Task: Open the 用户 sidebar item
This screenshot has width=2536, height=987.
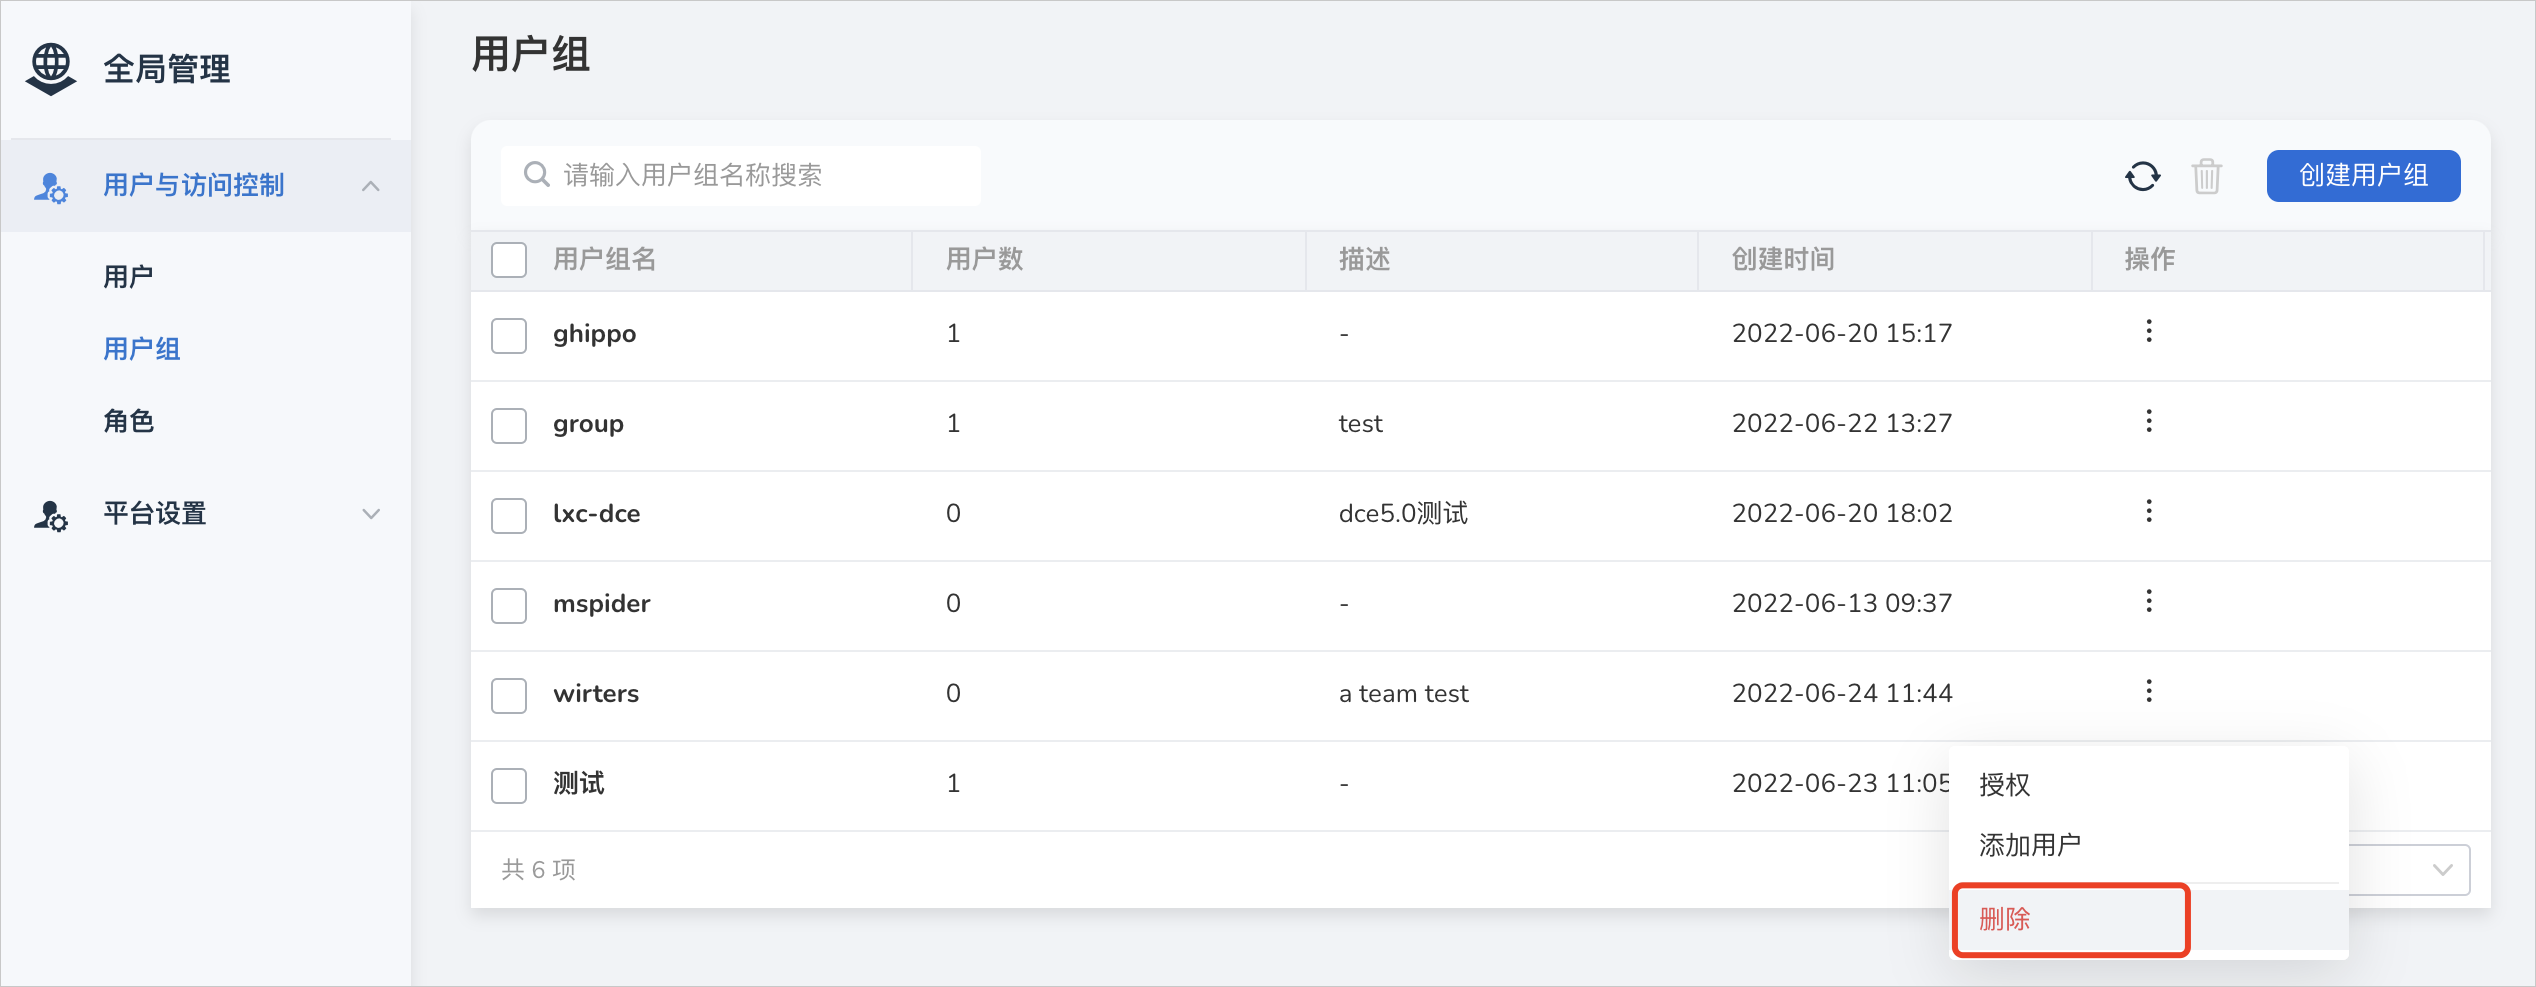Action: point(128,277)
